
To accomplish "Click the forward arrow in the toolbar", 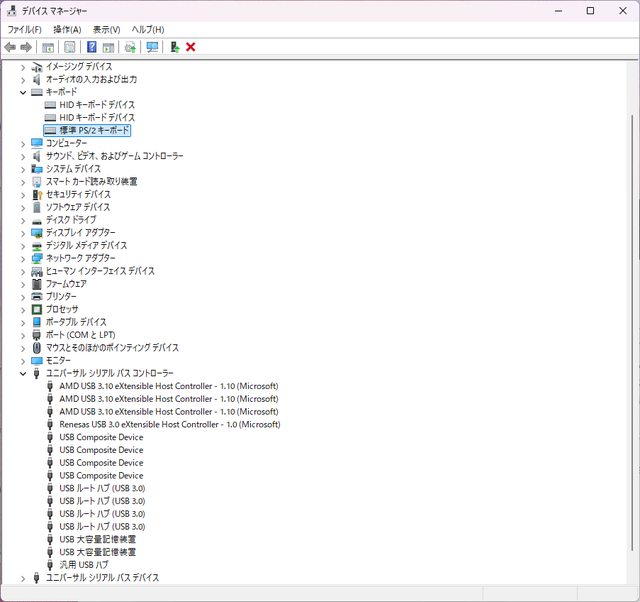I will coord(26,47).
